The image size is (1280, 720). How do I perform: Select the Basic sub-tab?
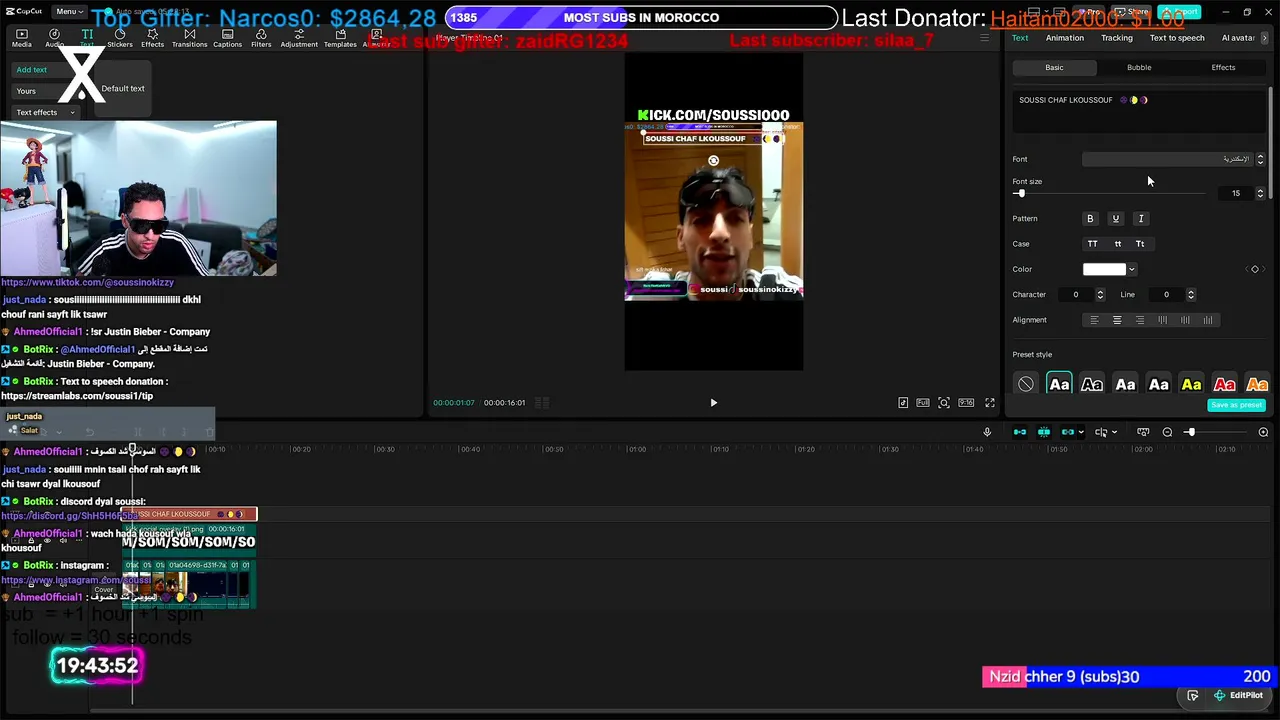pos(1054,67)
